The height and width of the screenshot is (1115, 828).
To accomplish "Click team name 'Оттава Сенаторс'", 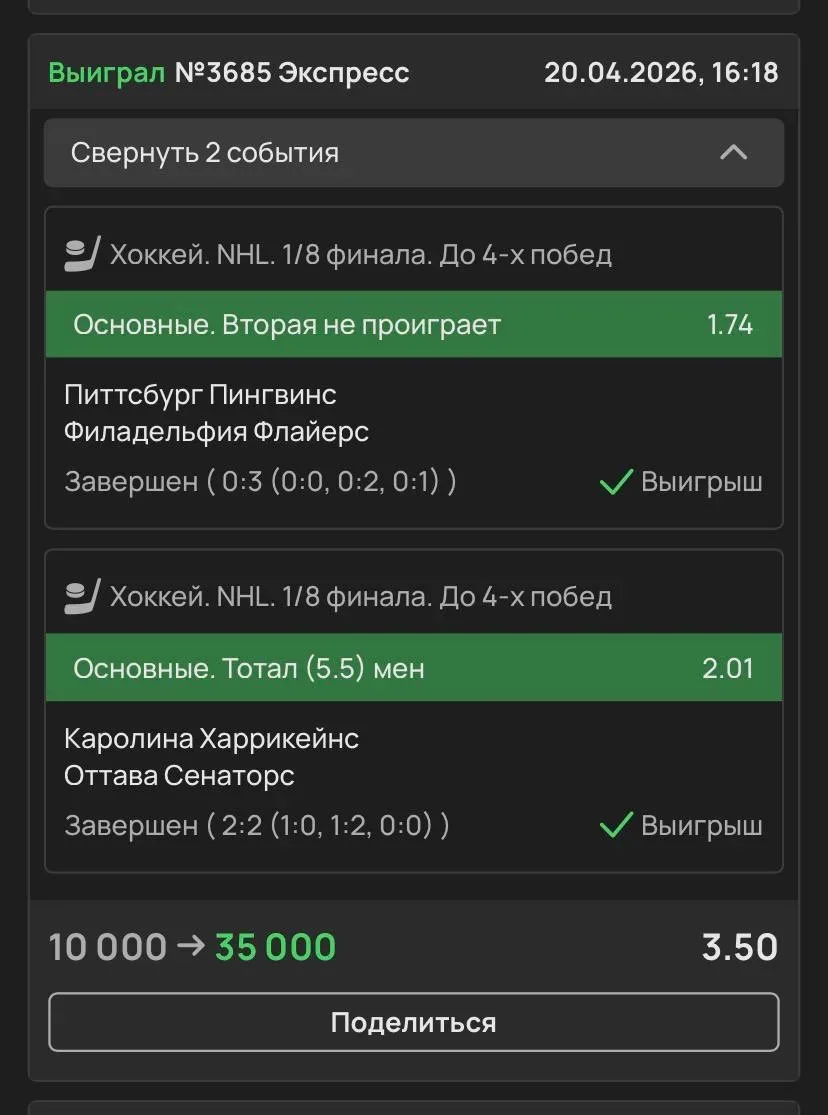I will point(179,776).
